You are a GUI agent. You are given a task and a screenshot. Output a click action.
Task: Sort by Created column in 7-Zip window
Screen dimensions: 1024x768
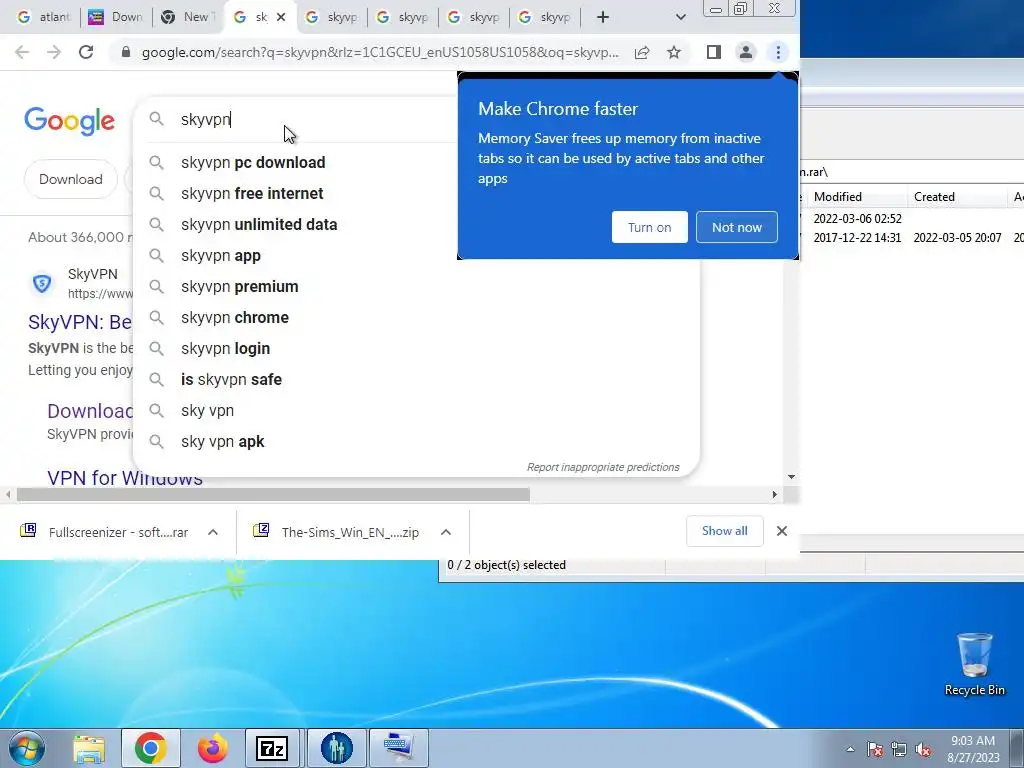coord(957,197)
